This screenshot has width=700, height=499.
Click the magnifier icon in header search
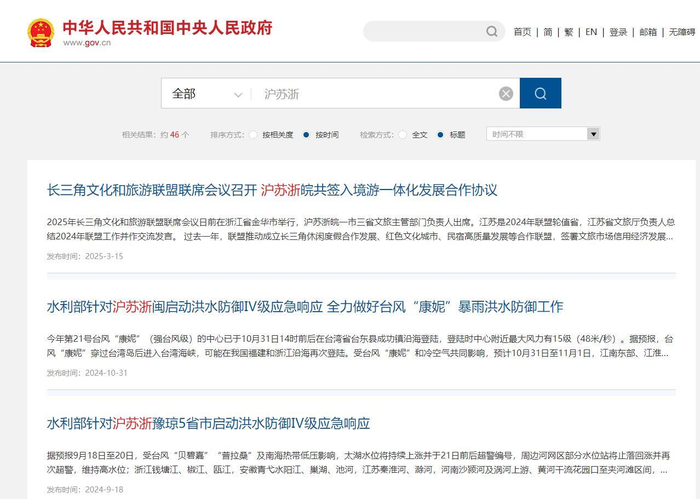492,31
